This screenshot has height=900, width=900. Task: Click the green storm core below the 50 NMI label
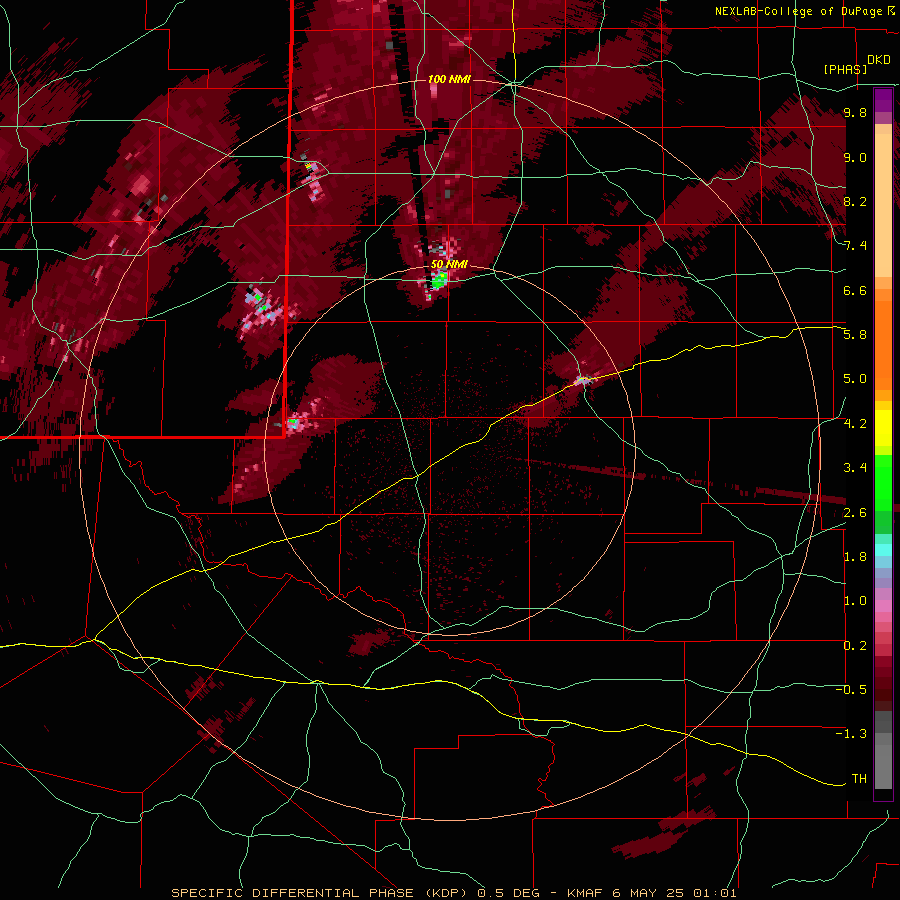[x=440, y=280]
